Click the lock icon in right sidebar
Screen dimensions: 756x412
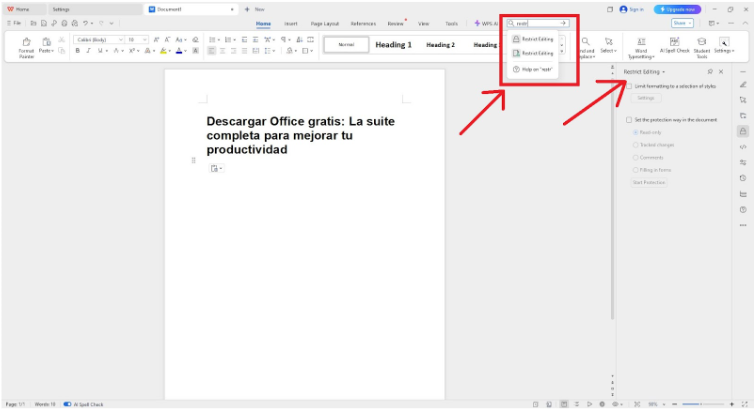743,131
